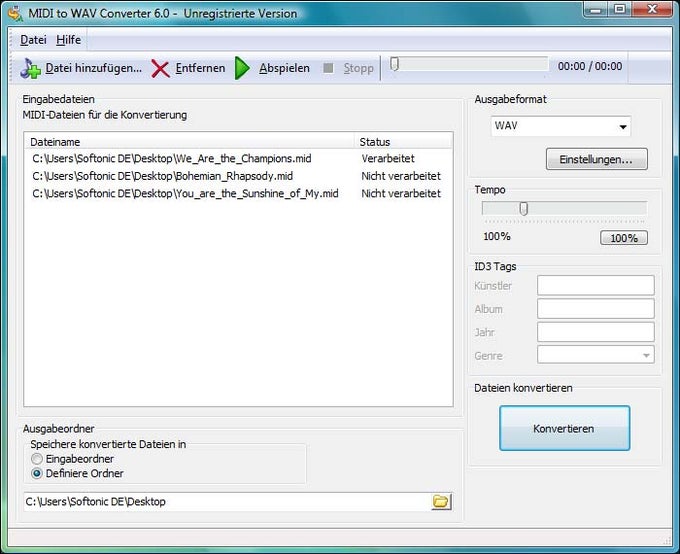Click Datei hinzufügen... label in toolbar
This screenshot has width=680, height=554.
(x=94, y=68)
